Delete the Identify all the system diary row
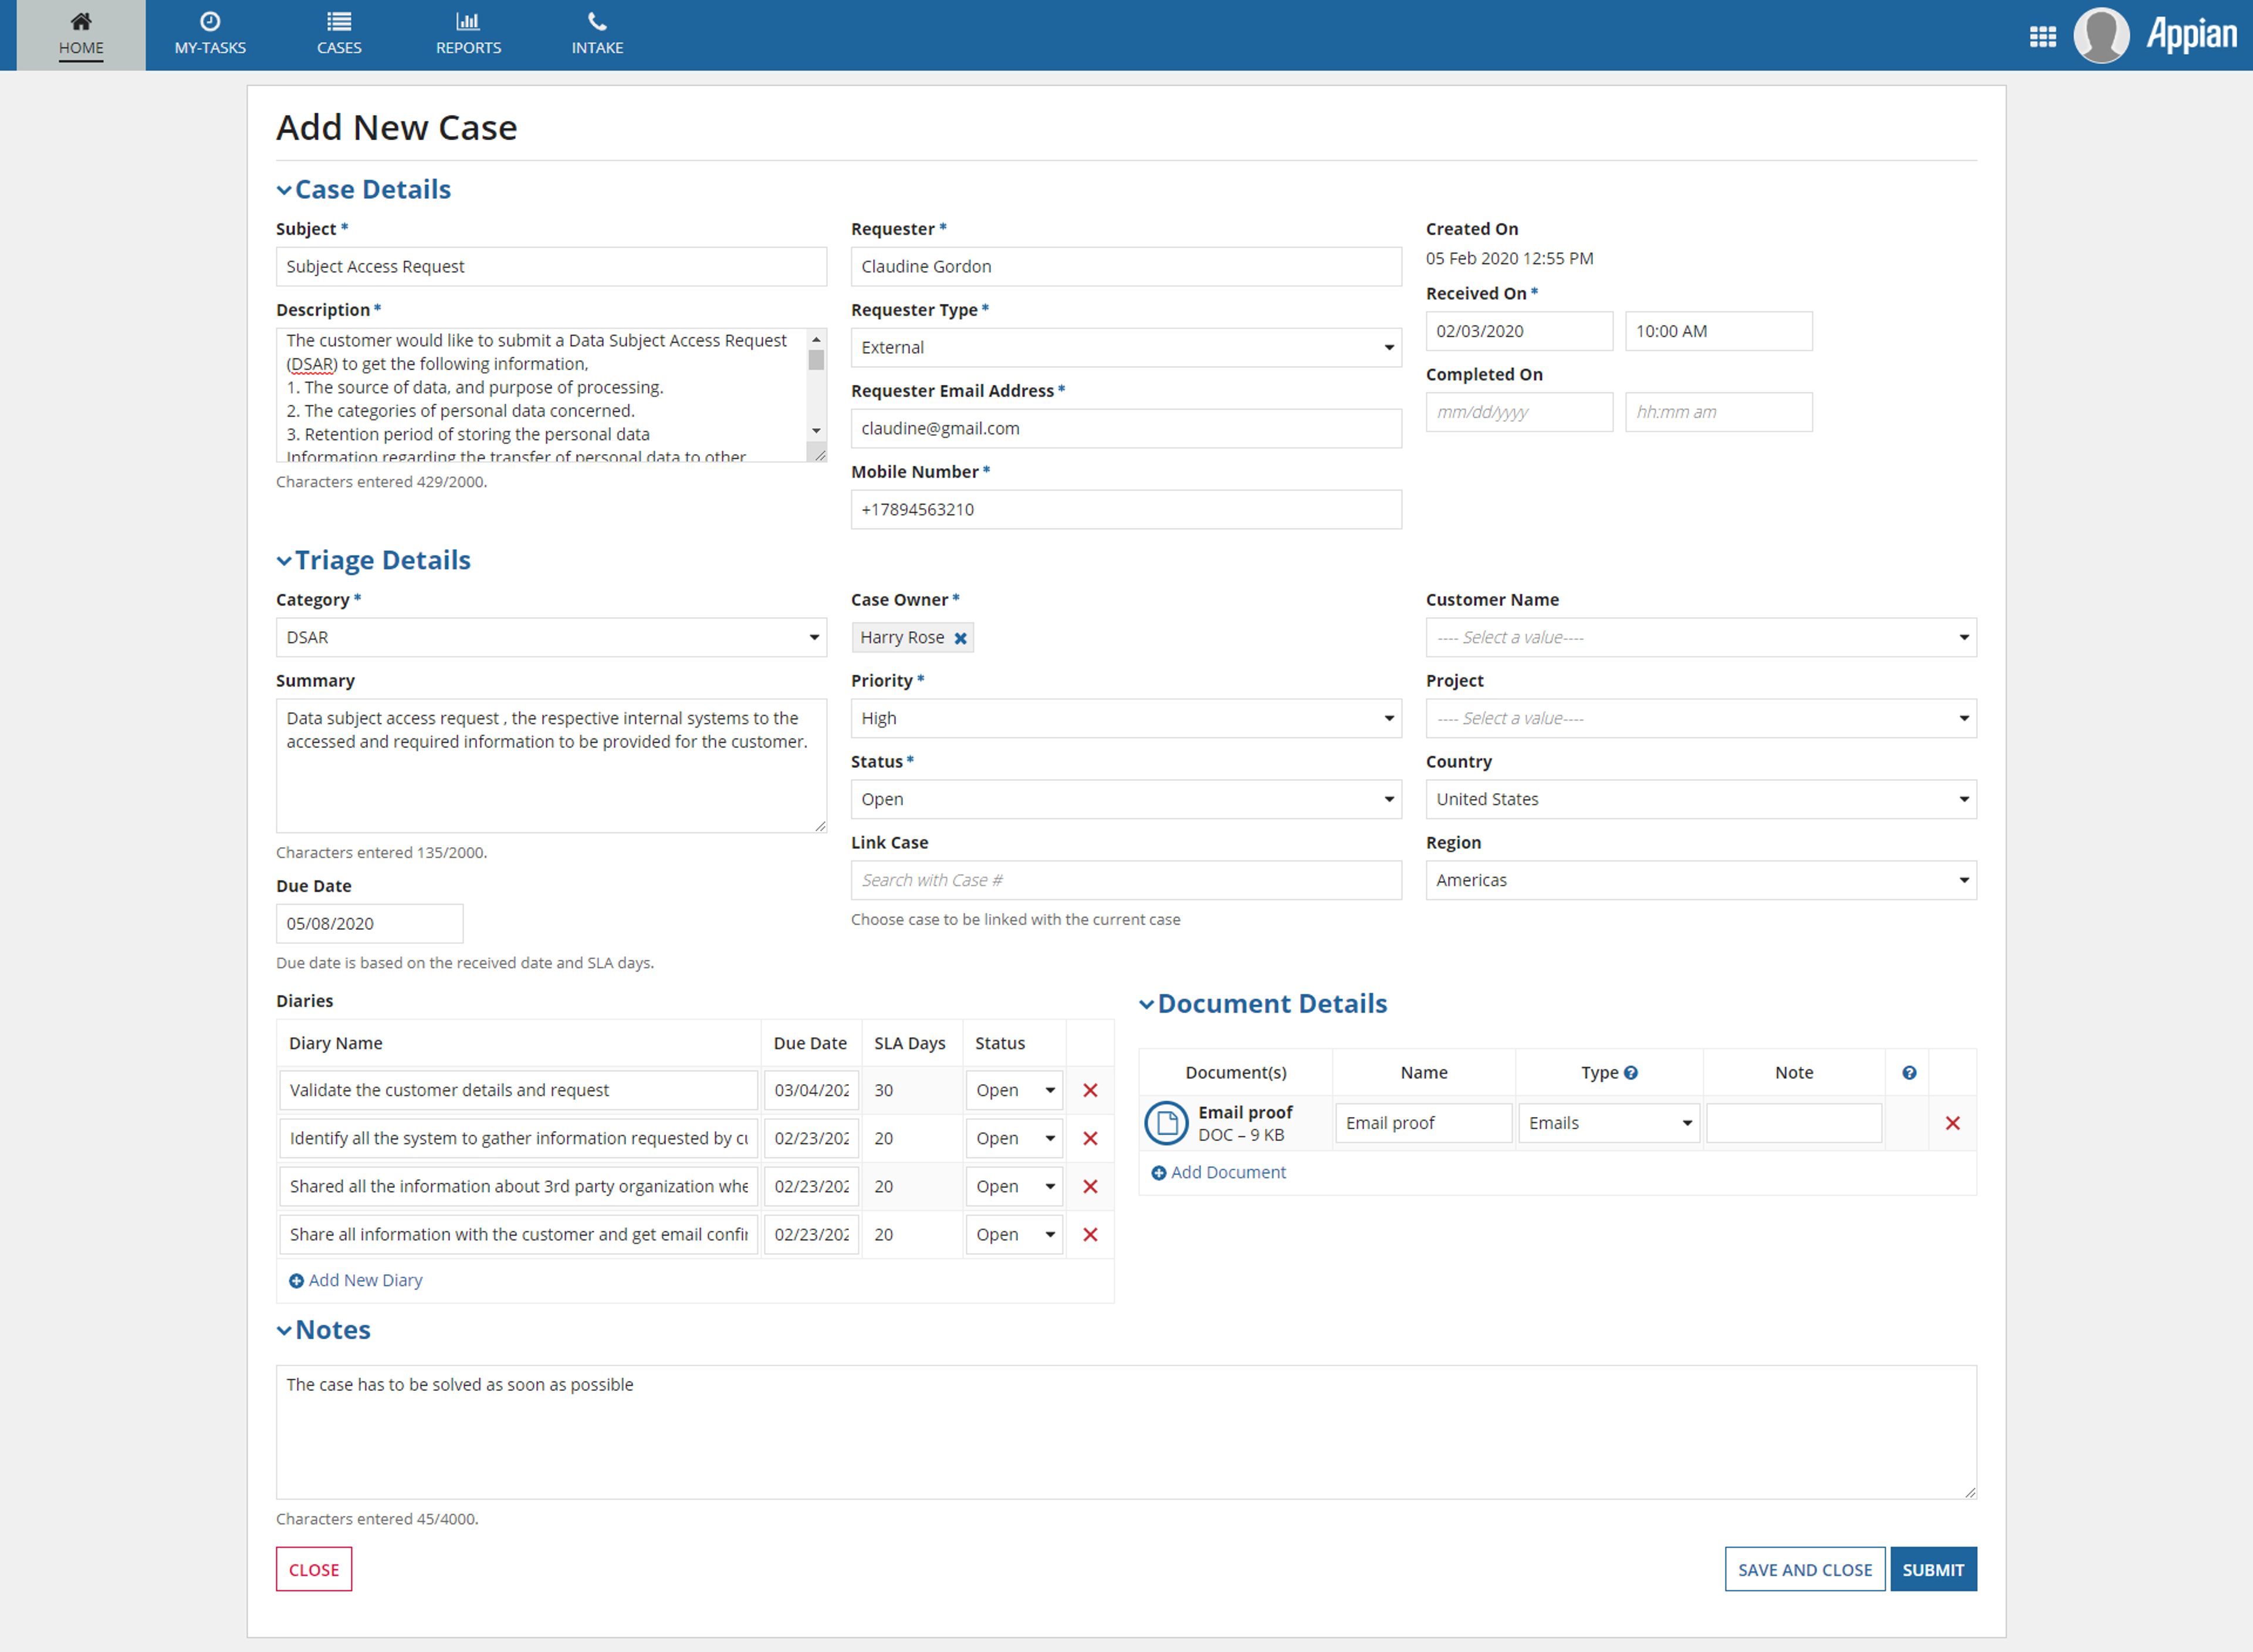 pos(1090,1138)
